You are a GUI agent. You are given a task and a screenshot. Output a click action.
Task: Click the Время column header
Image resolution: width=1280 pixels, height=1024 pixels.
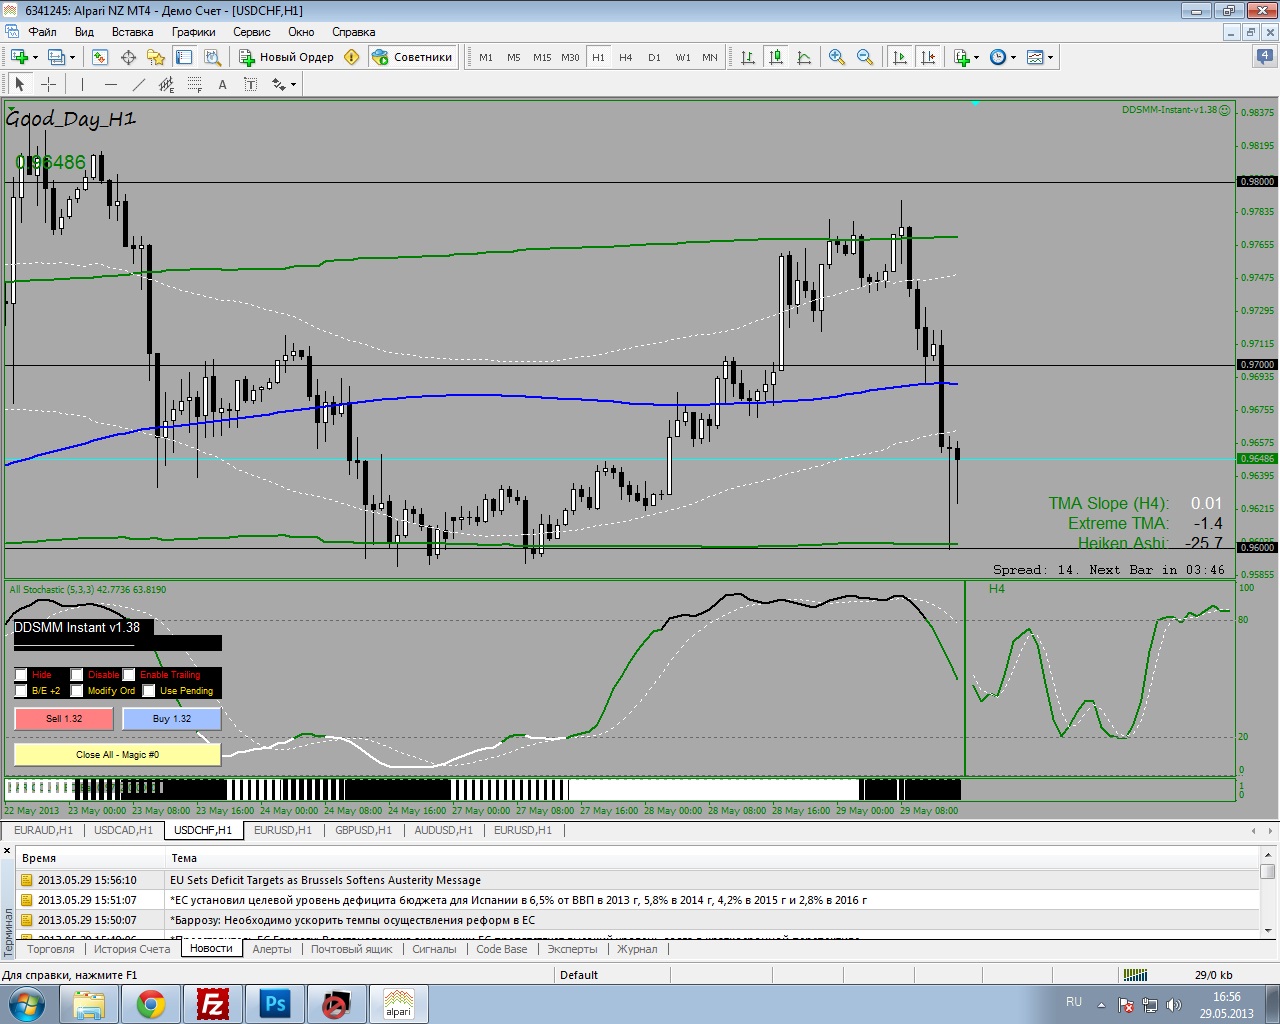click(90, 858)
